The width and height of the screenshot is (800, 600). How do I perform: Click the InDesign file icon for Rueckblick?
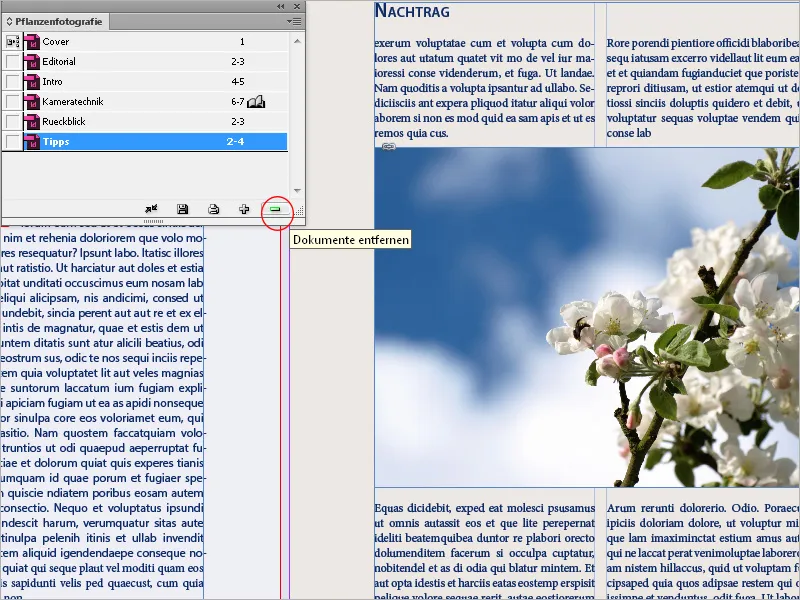[x=32, y=121]
